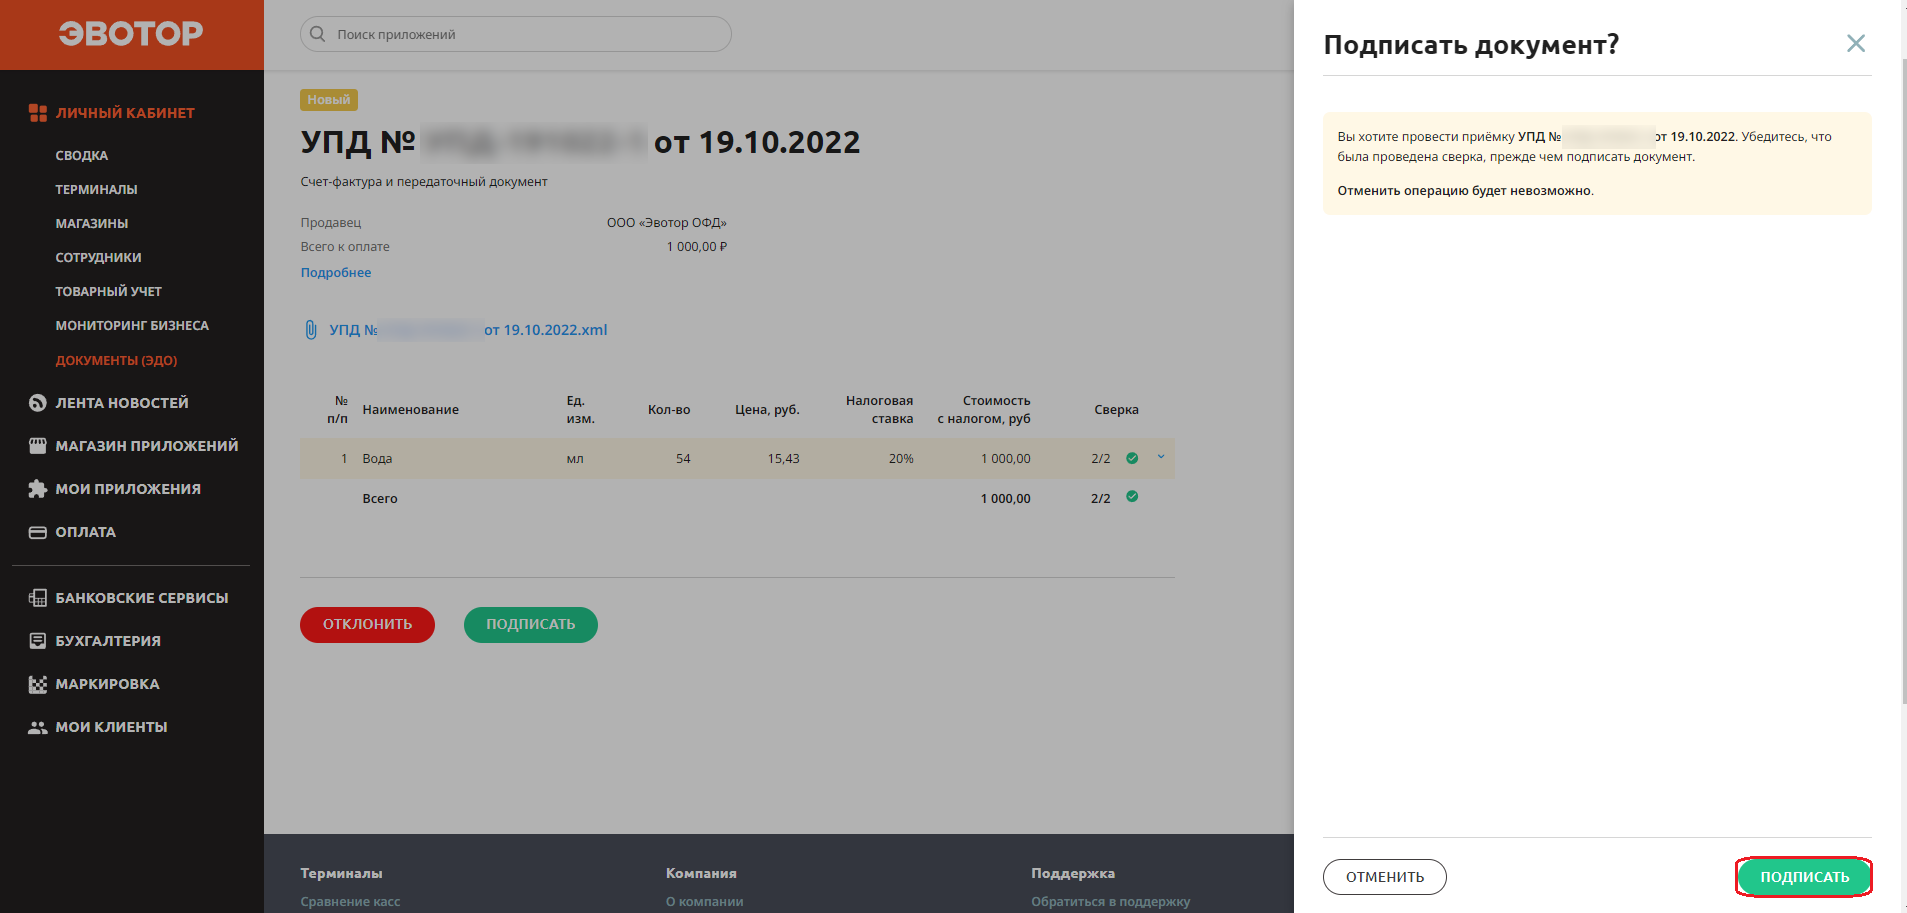The image size is (1907, 913).
Task: Click the Магазин приложений store icon
Action: pyautogui.click(x=38, y=446)
